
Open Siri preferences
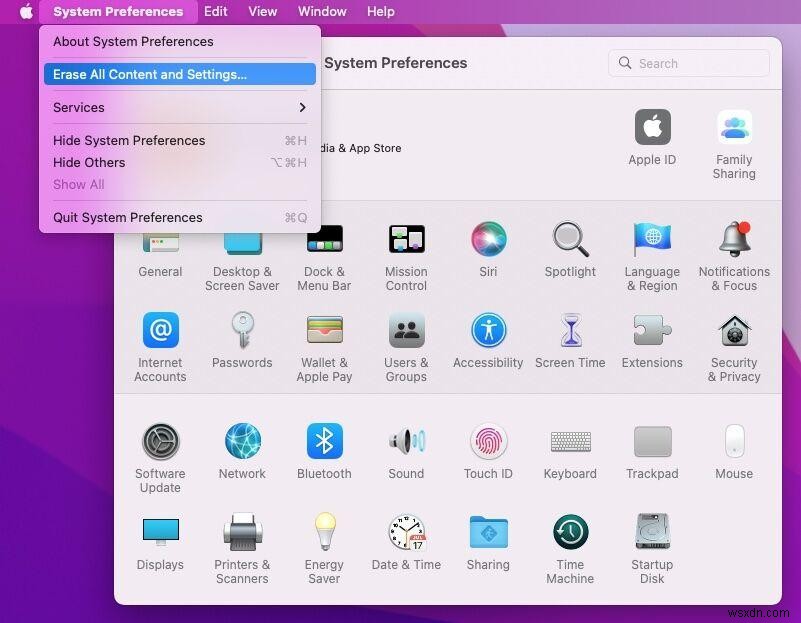tap(488, 240)
